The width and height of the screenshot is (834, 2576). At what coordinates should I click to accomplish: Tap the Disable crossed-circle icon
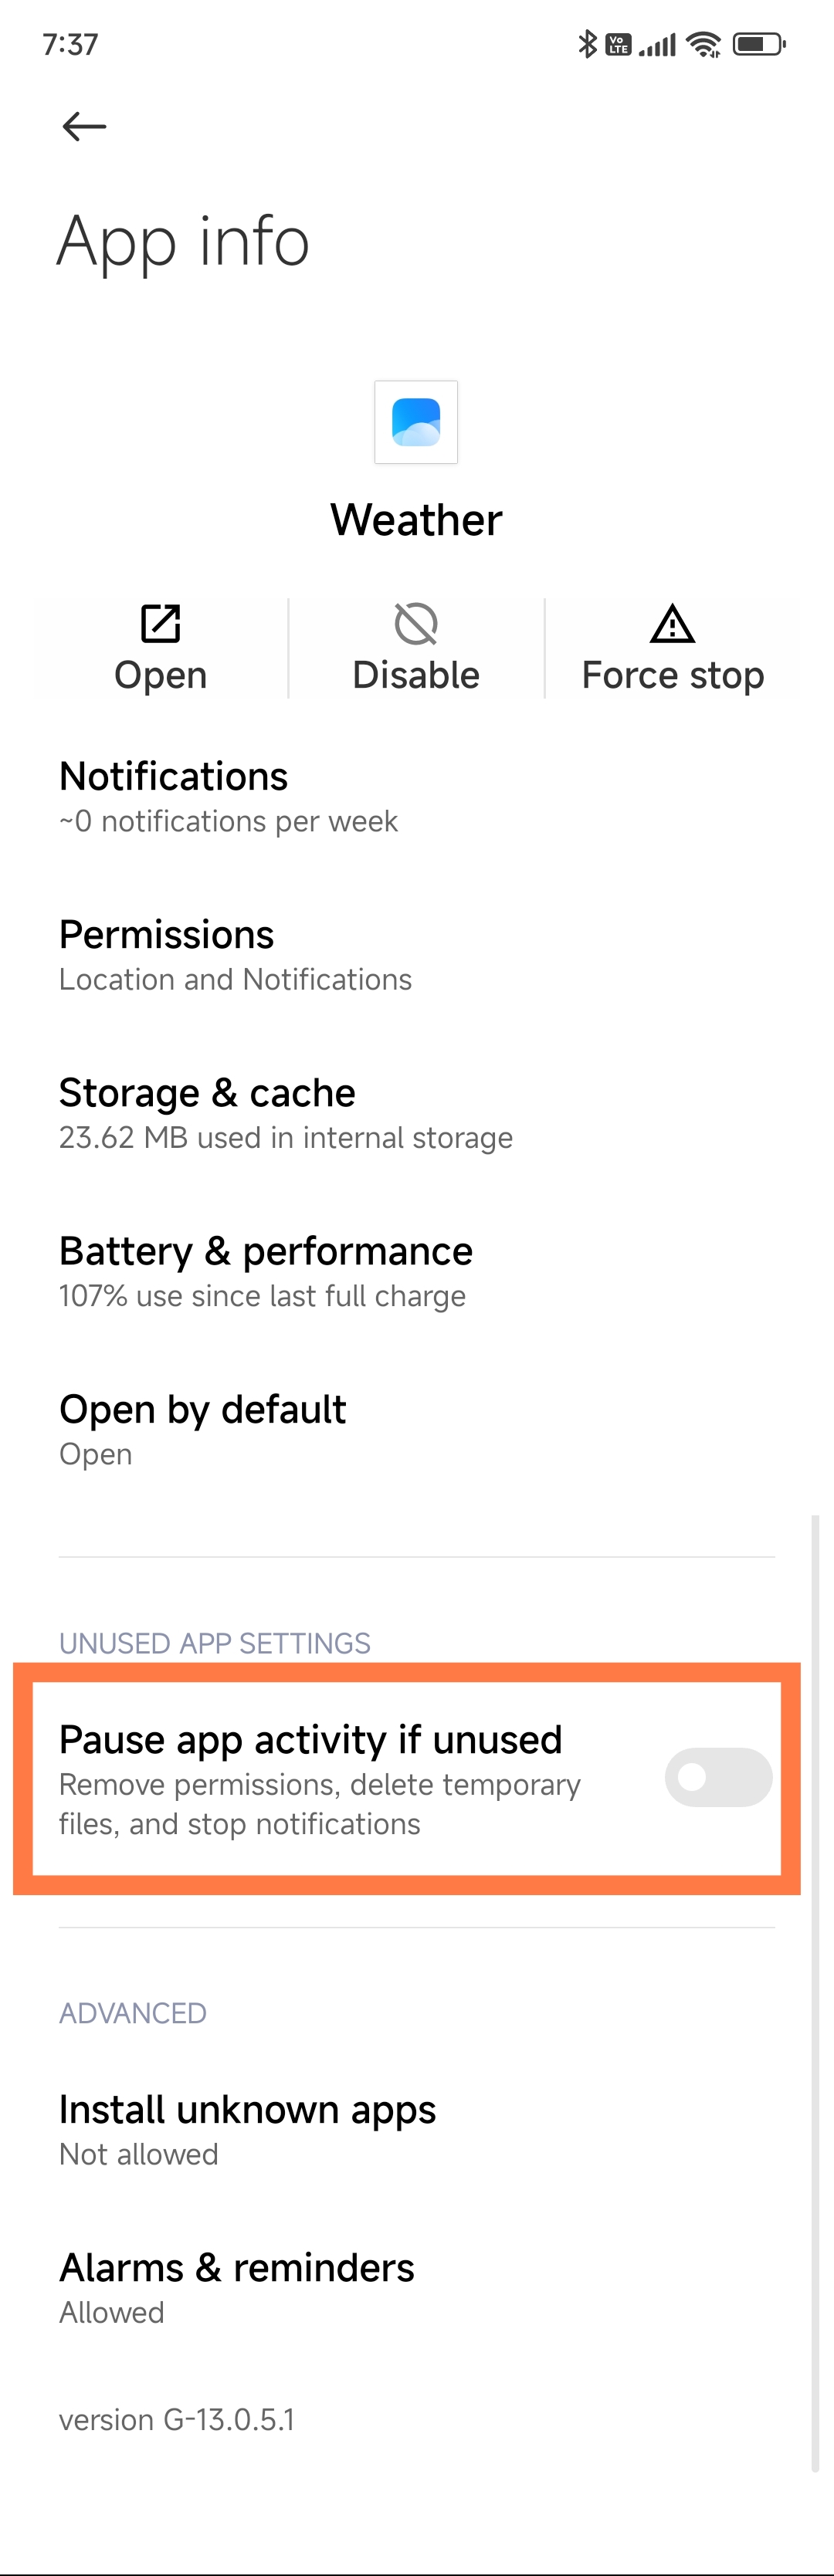[416, 624]
